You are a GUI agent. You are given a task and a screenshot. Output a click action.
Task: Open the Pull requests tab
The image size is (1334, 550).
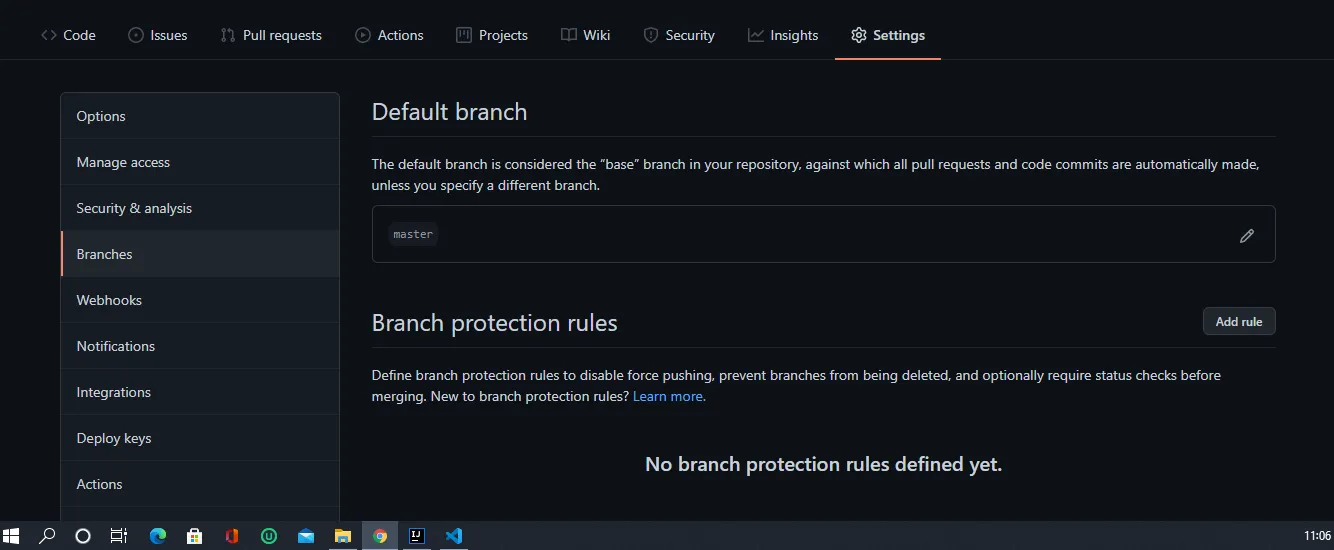click(x=271, y=35)
